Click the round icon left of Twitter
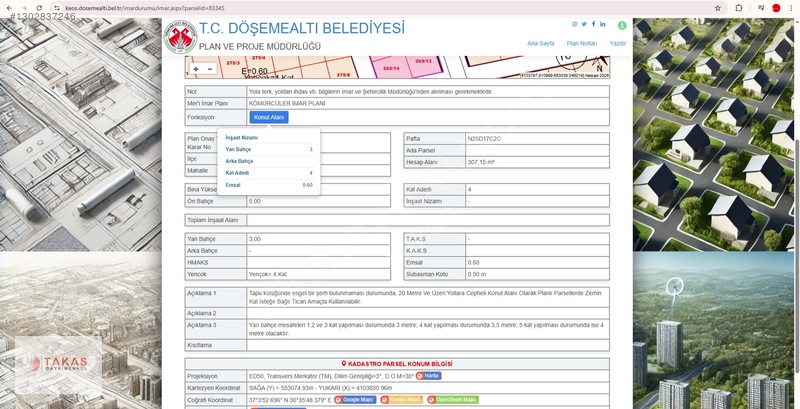Viewport: 800px width, 409px height. (x=575, y=24)
